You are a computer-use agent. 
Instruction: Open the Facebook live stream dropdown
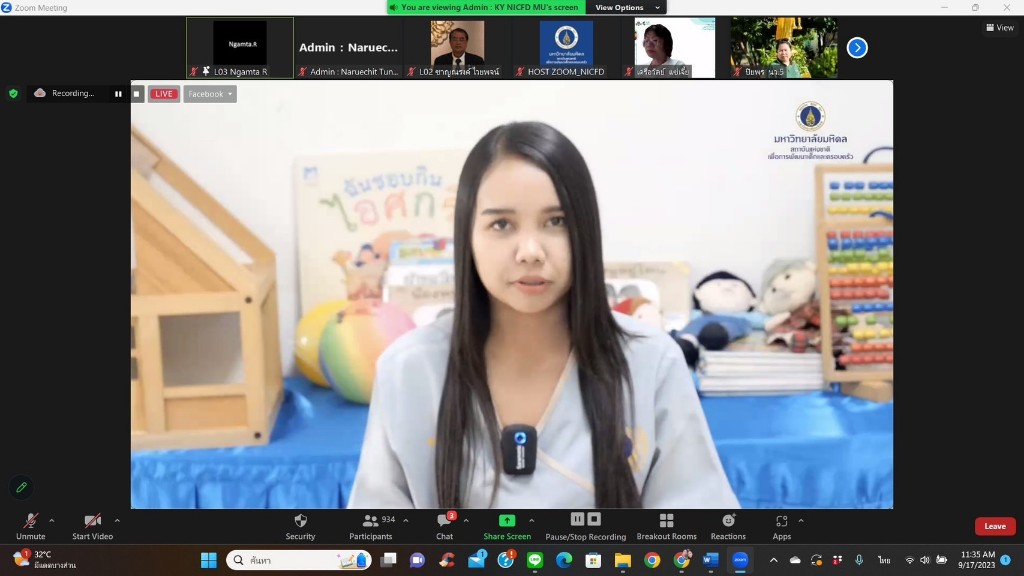click(x=210, y=94)
